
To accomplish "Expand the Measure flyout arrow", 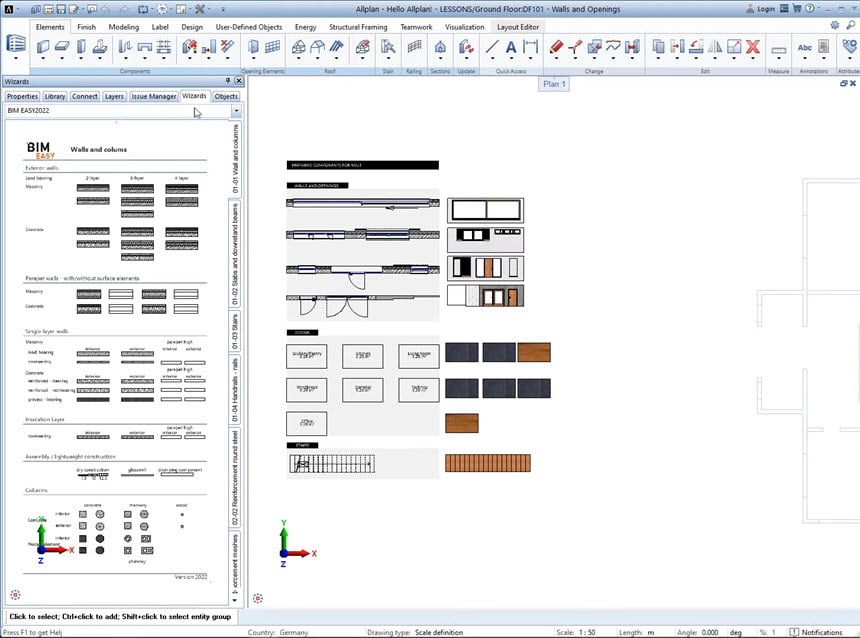I will click(778, 58).
